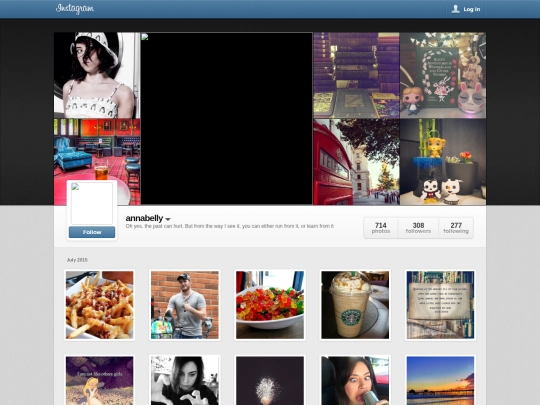Open the woman drinking from can photo
This screenshot has height=405, width=540.
tap(355, 381)
